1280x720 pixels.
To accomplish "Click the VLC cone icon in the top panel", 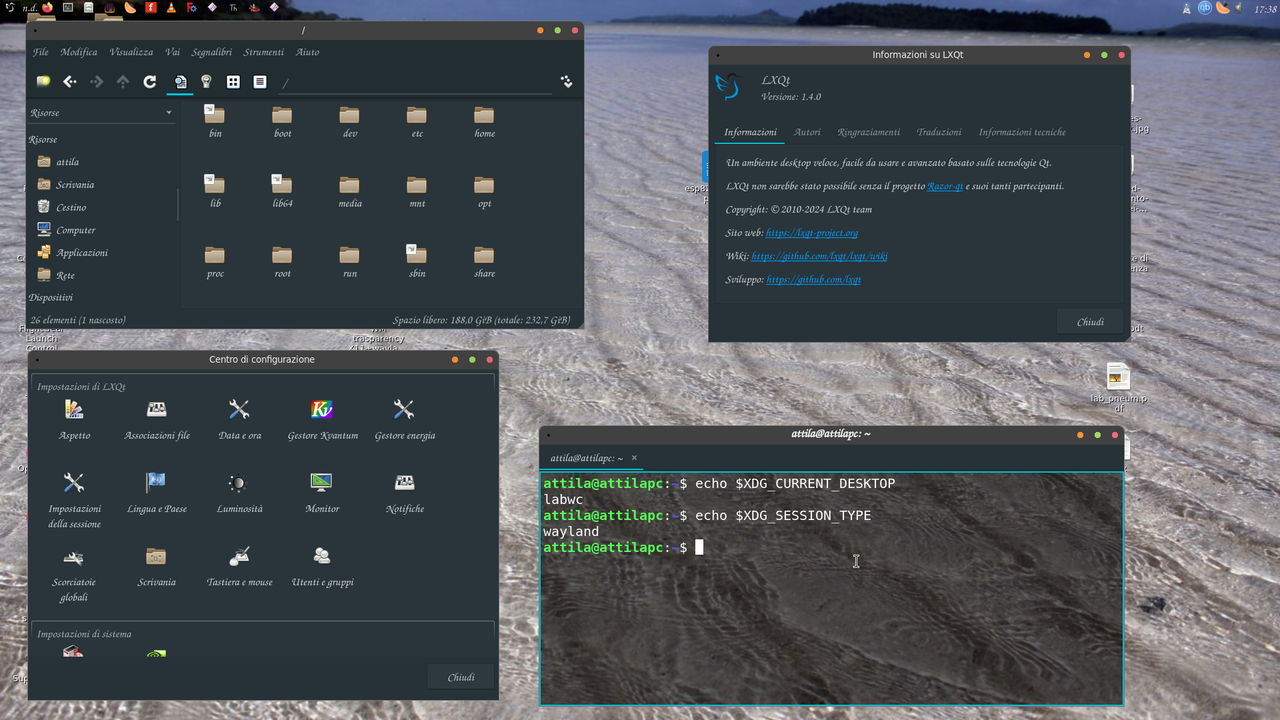I will click(x=172, y=7).
